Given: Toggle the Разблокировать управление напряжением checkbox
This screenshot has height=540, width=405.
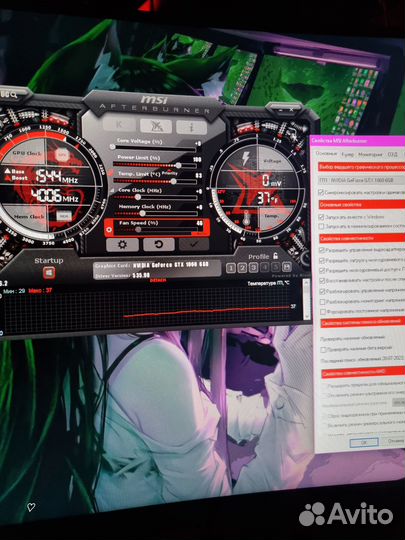Looking at the screenshot, I should 323,291.
